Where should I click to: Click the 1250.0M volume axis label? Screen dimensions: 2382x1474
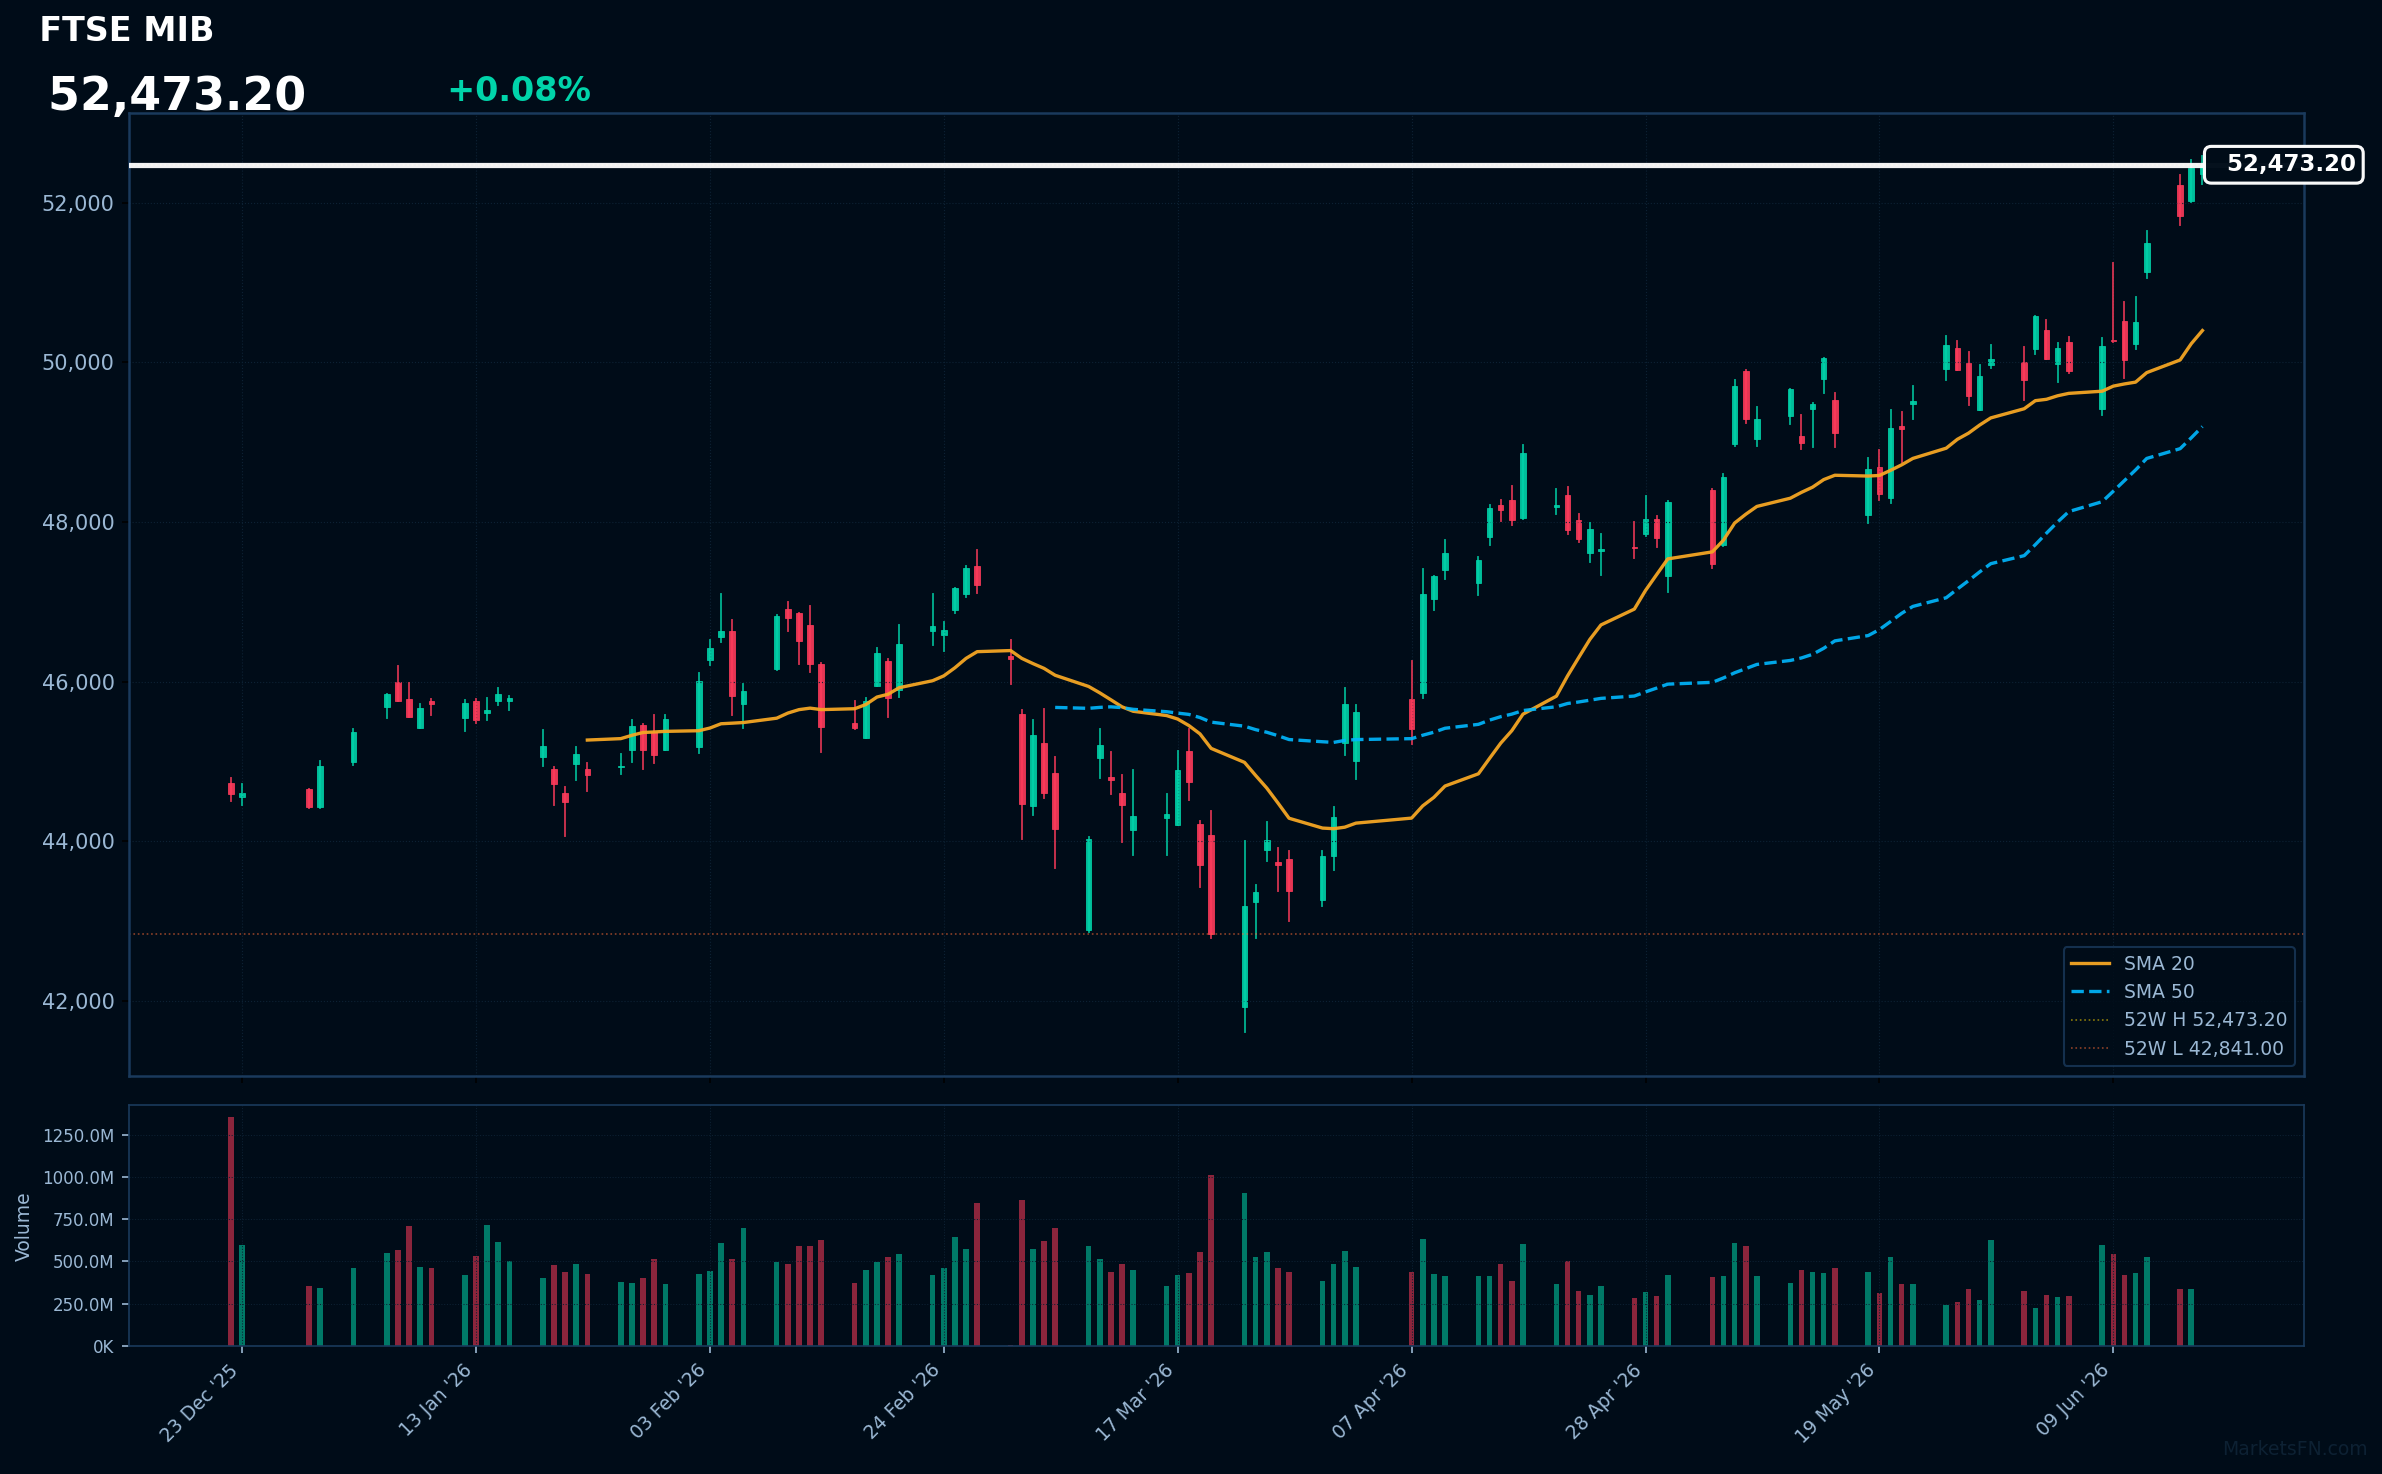[78, 1136]
